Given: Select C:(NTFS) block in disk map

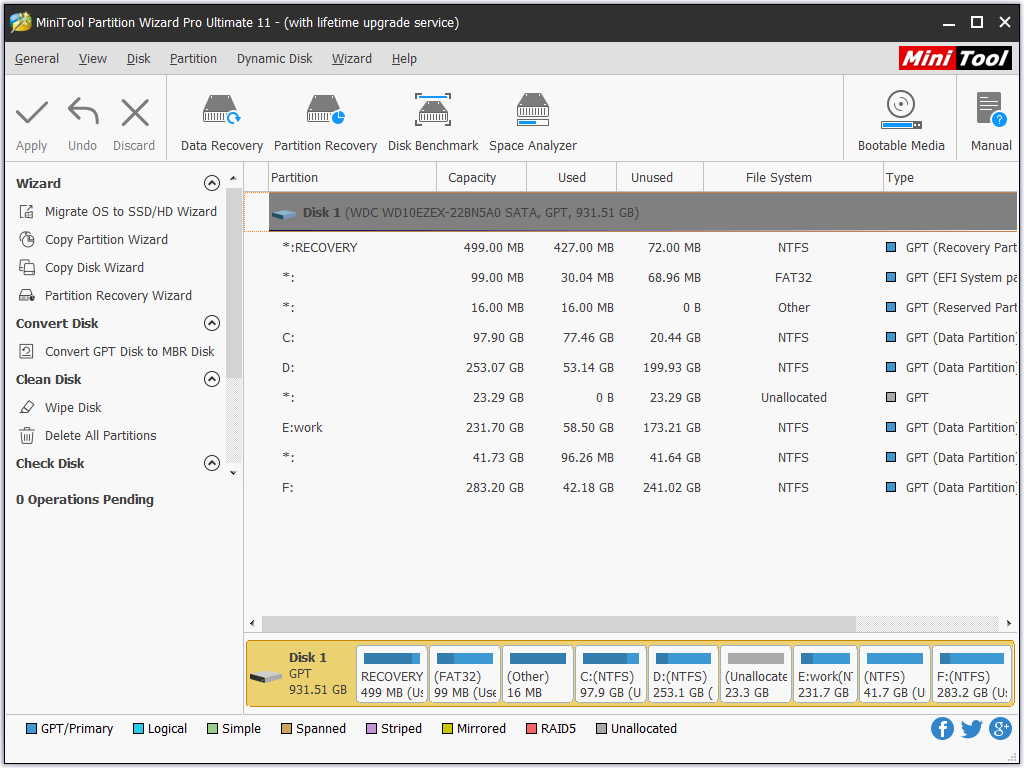Looking at the screenshot, I should [x=611, y=675].
